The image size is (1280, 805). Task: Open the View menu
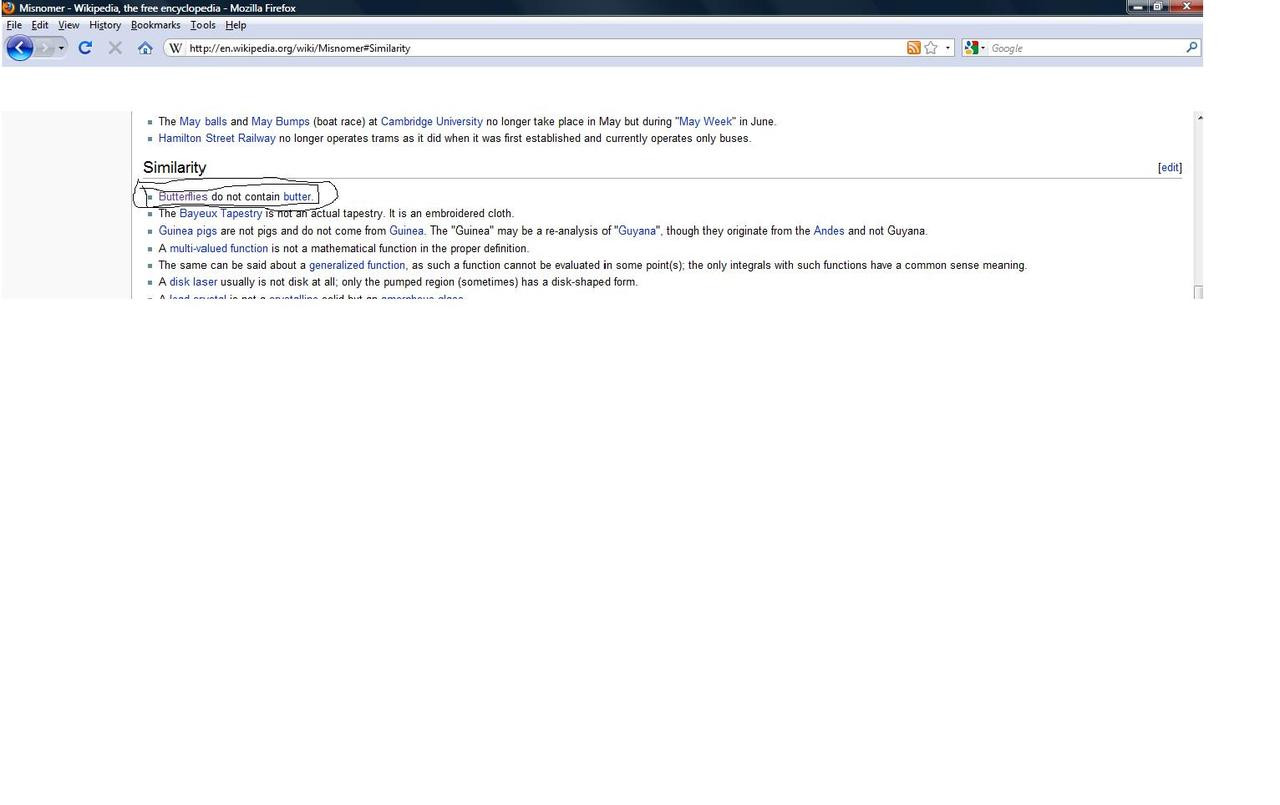68,25
